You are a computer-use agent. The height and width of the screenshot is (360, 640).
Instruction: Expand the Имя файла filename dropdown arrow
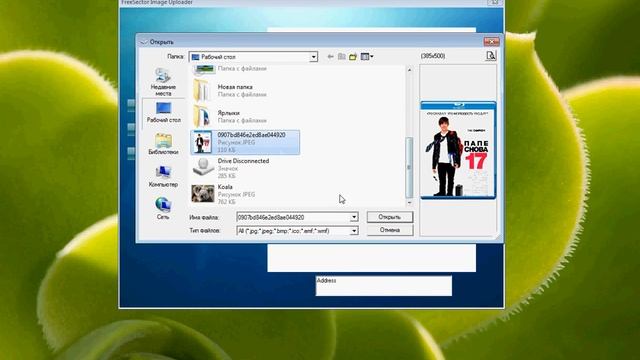click(x=354, y=217)
